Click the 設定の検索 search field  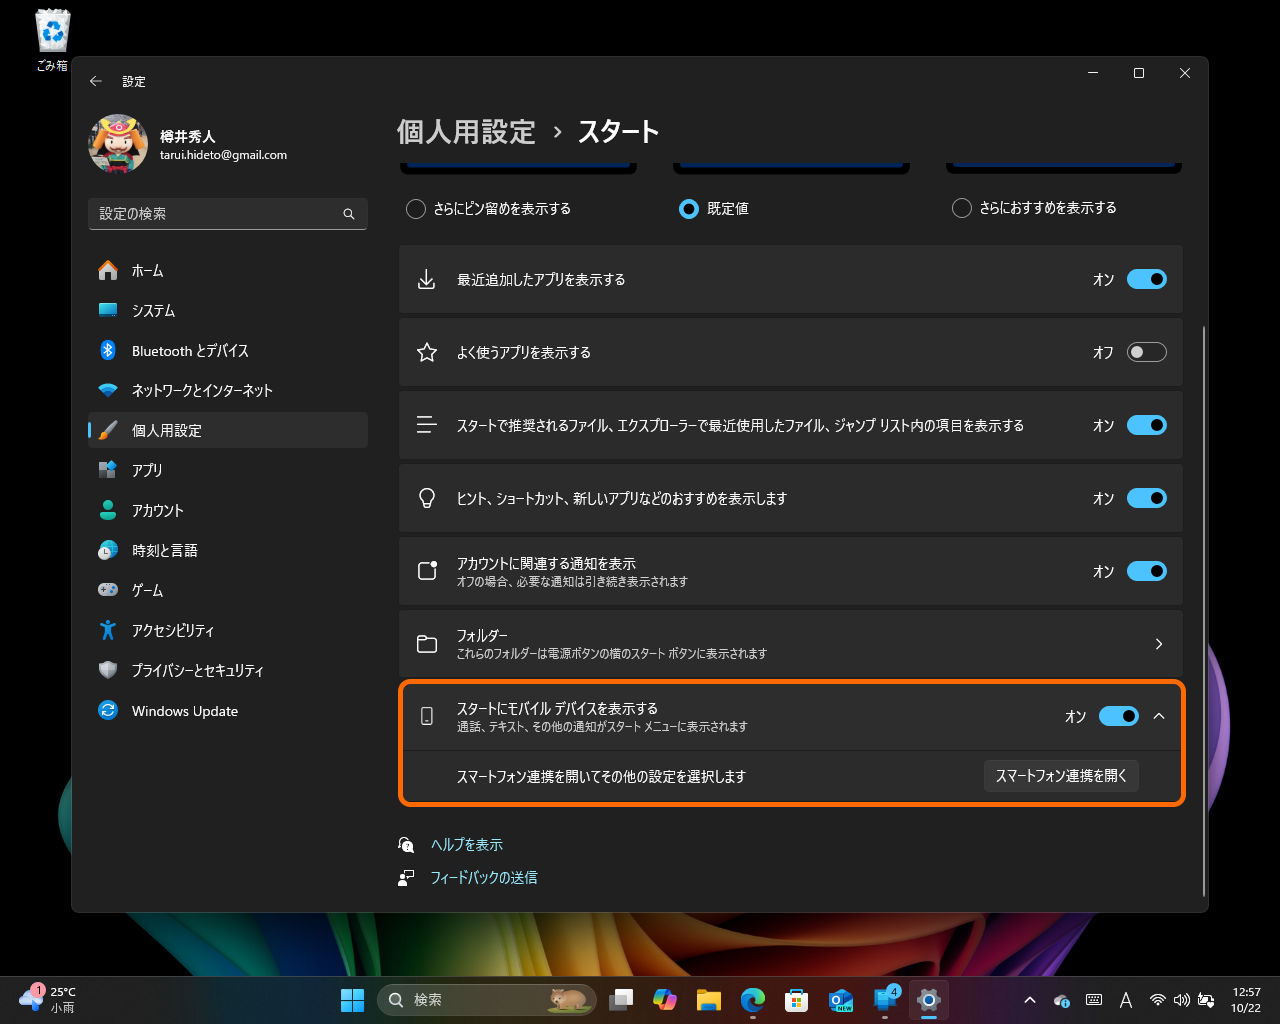click(227, 213)
